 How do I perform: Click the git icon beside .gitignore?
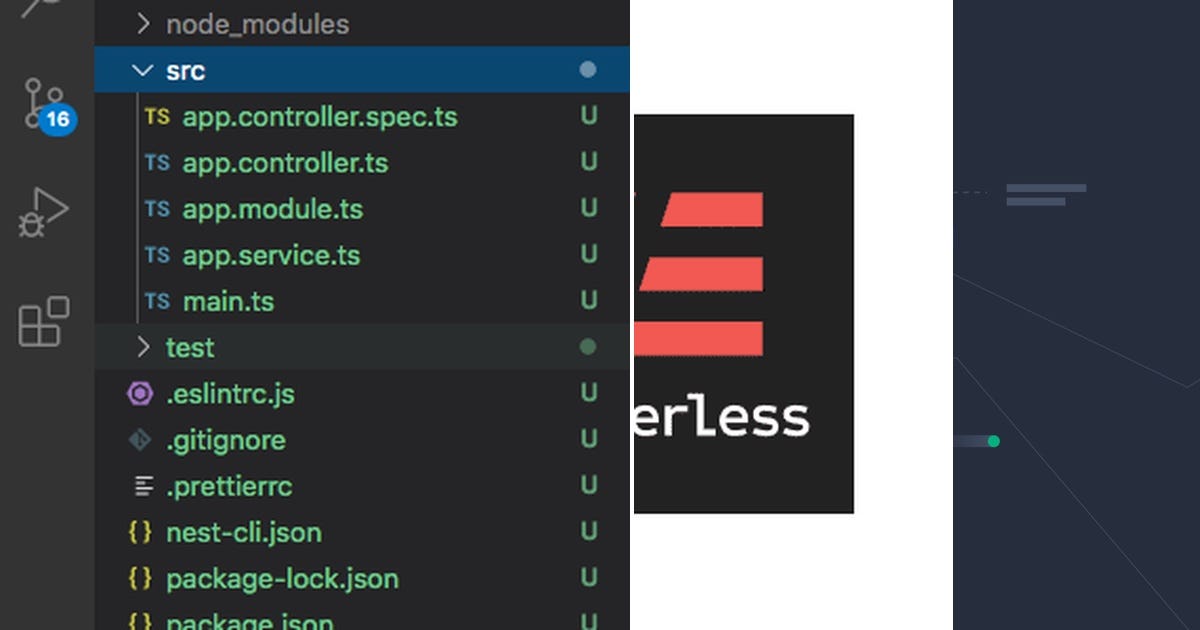tap(137, 440)
